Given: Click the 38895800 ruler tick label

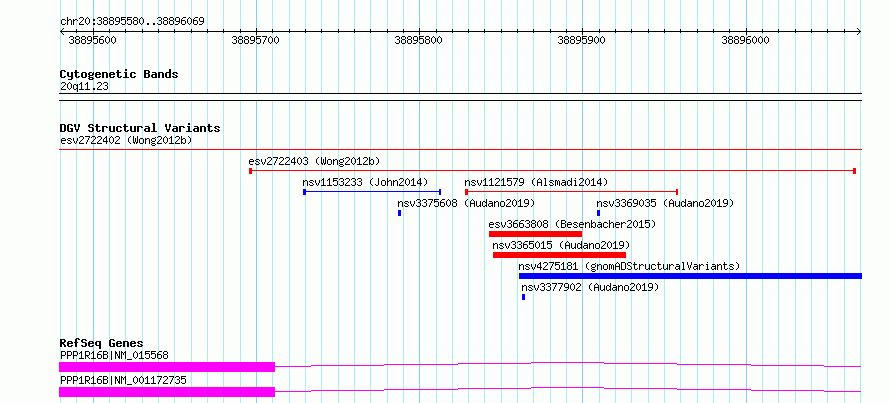Looking at the screenshot, I should coord(418,40).
